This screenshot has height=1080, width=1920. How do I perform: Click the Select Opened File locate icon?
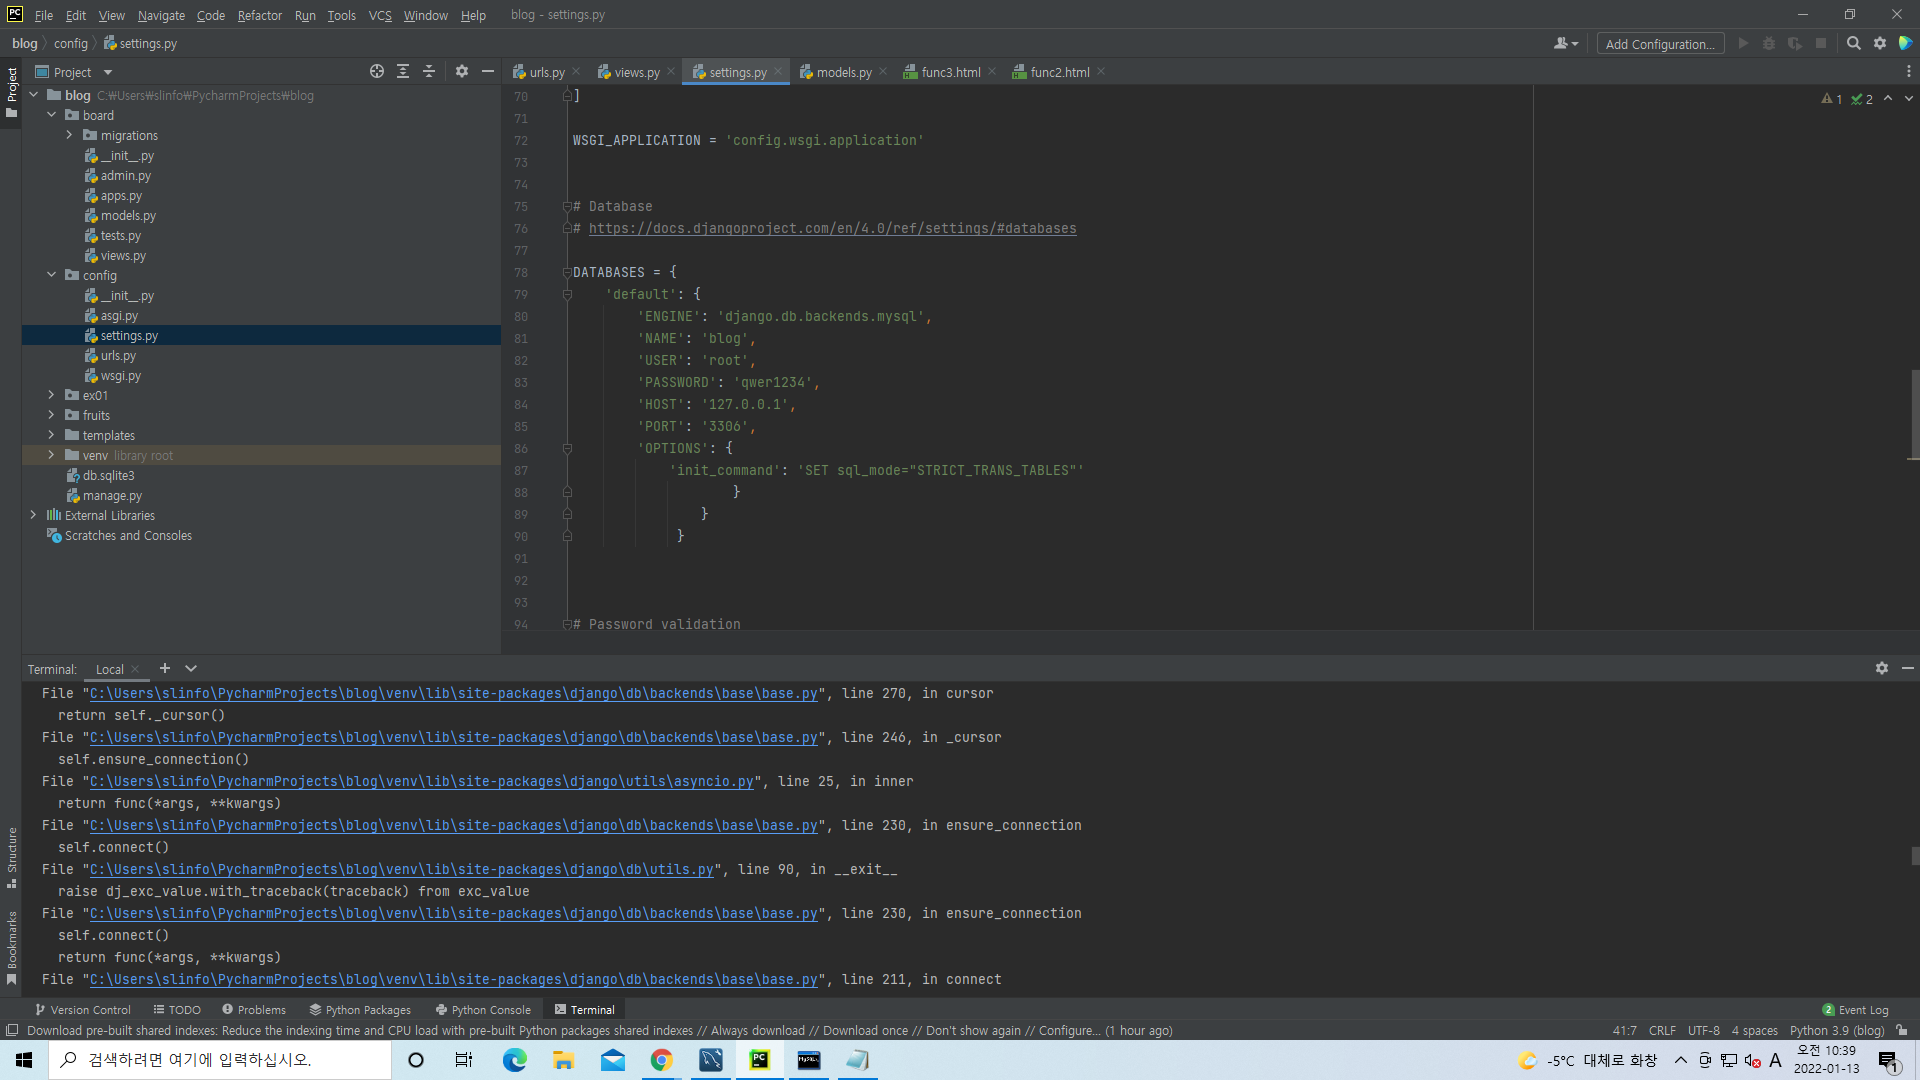376,71
